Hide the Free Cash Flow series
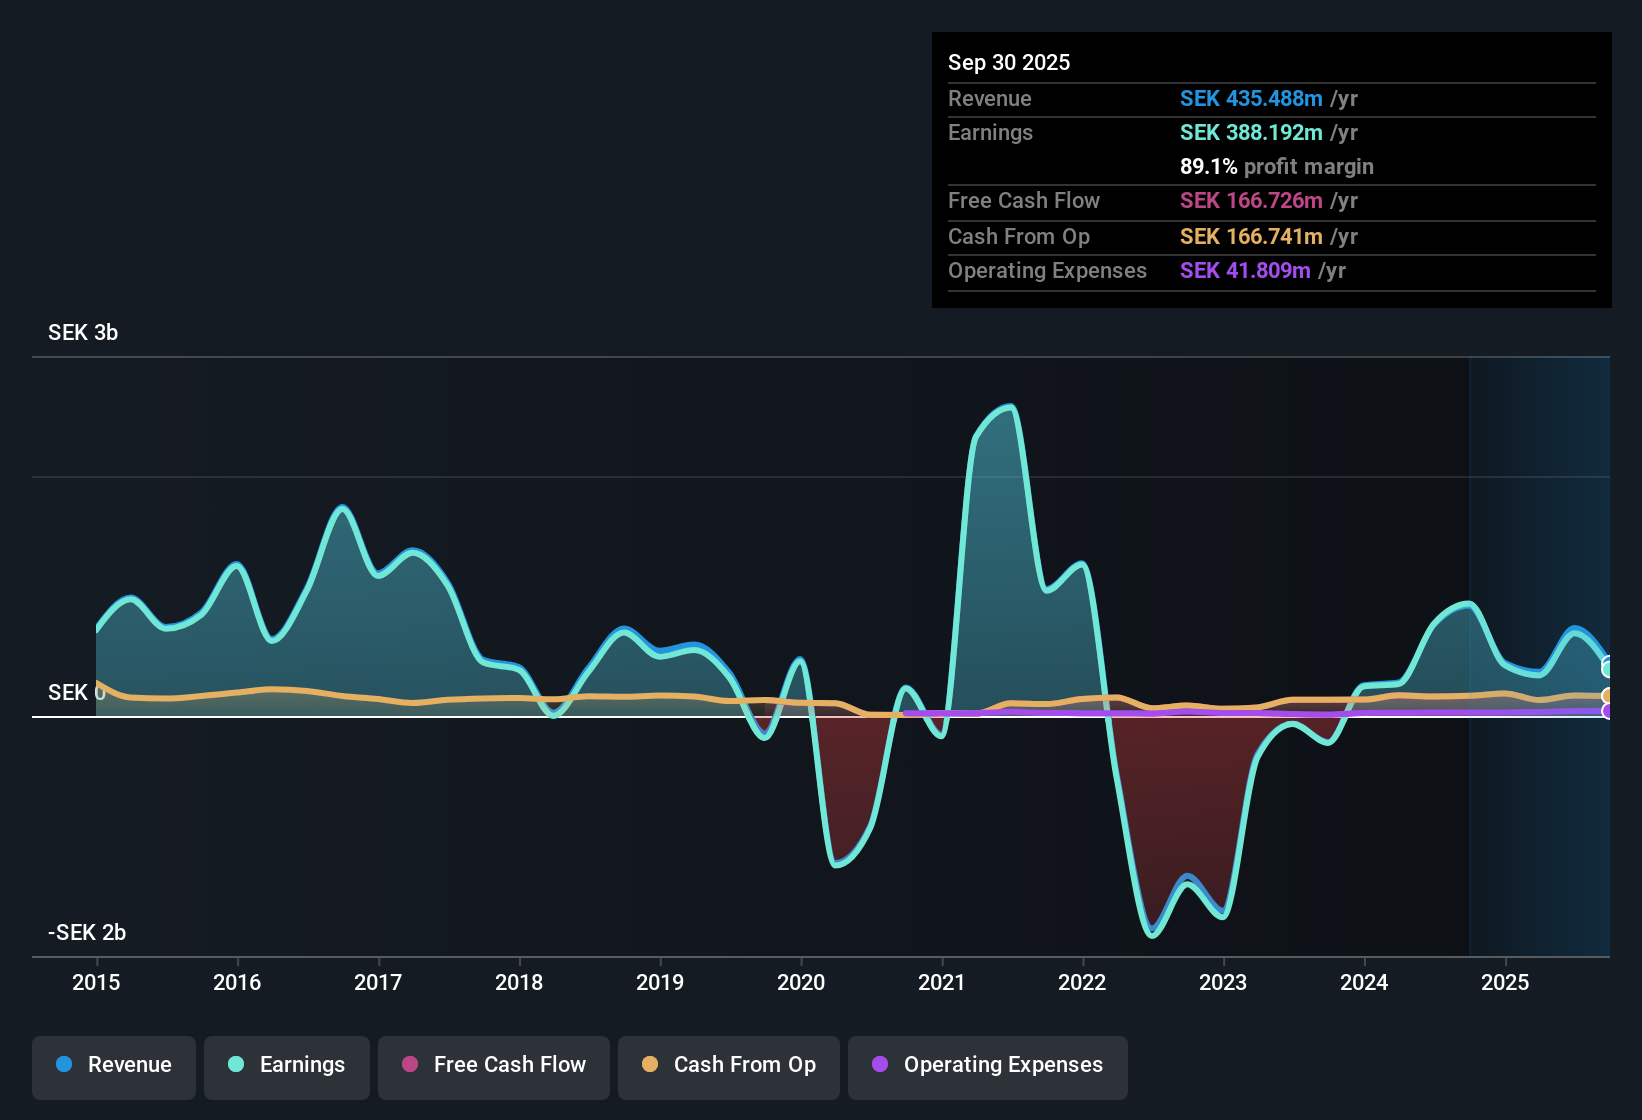The height and width of the screenshot is (1120, 1642). pos(494,1066)
